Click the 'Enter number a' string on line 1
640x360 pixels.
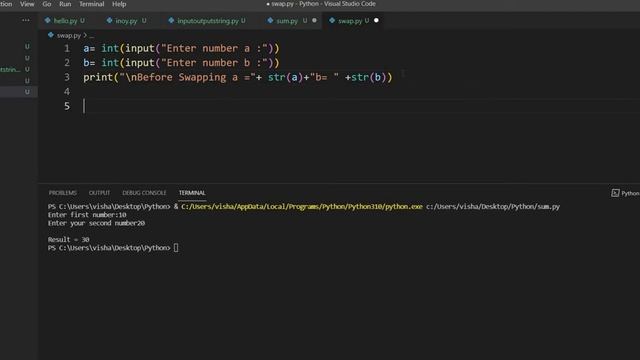[214, 49]
